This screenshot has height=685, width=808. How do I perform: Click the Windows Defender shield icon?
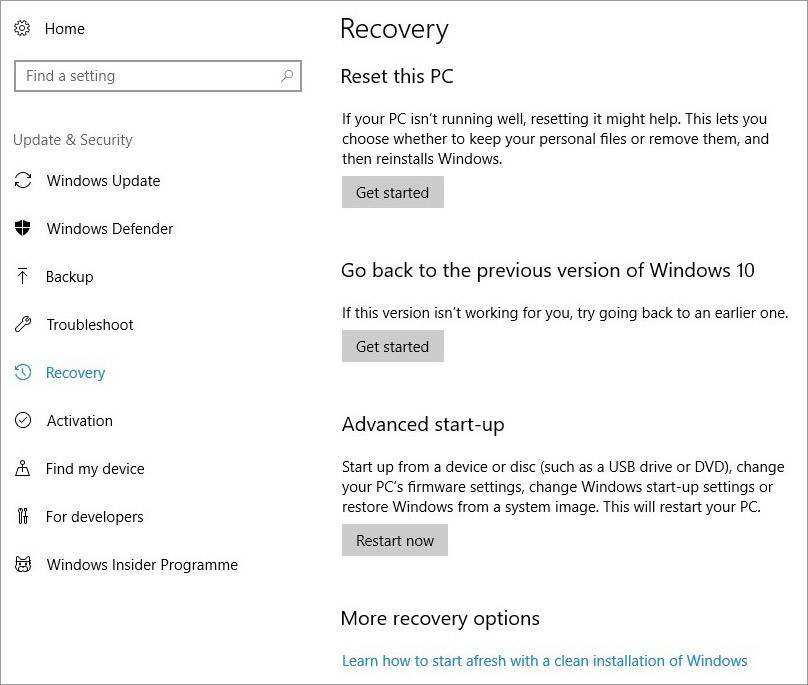click(x=23, y=229)
